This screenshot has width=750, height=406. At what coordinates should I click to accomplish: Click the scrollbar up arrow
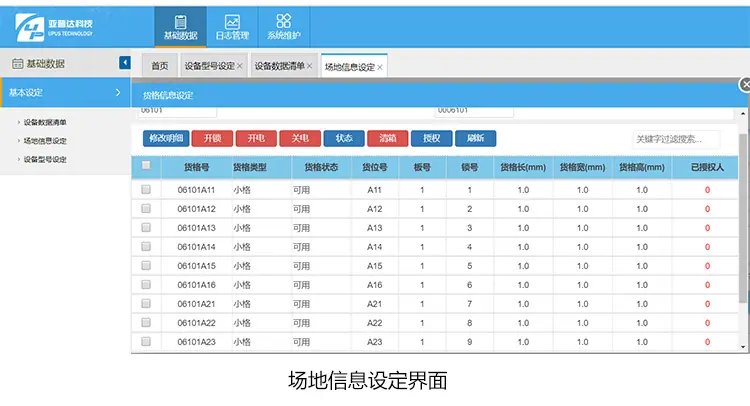point(743,113)
